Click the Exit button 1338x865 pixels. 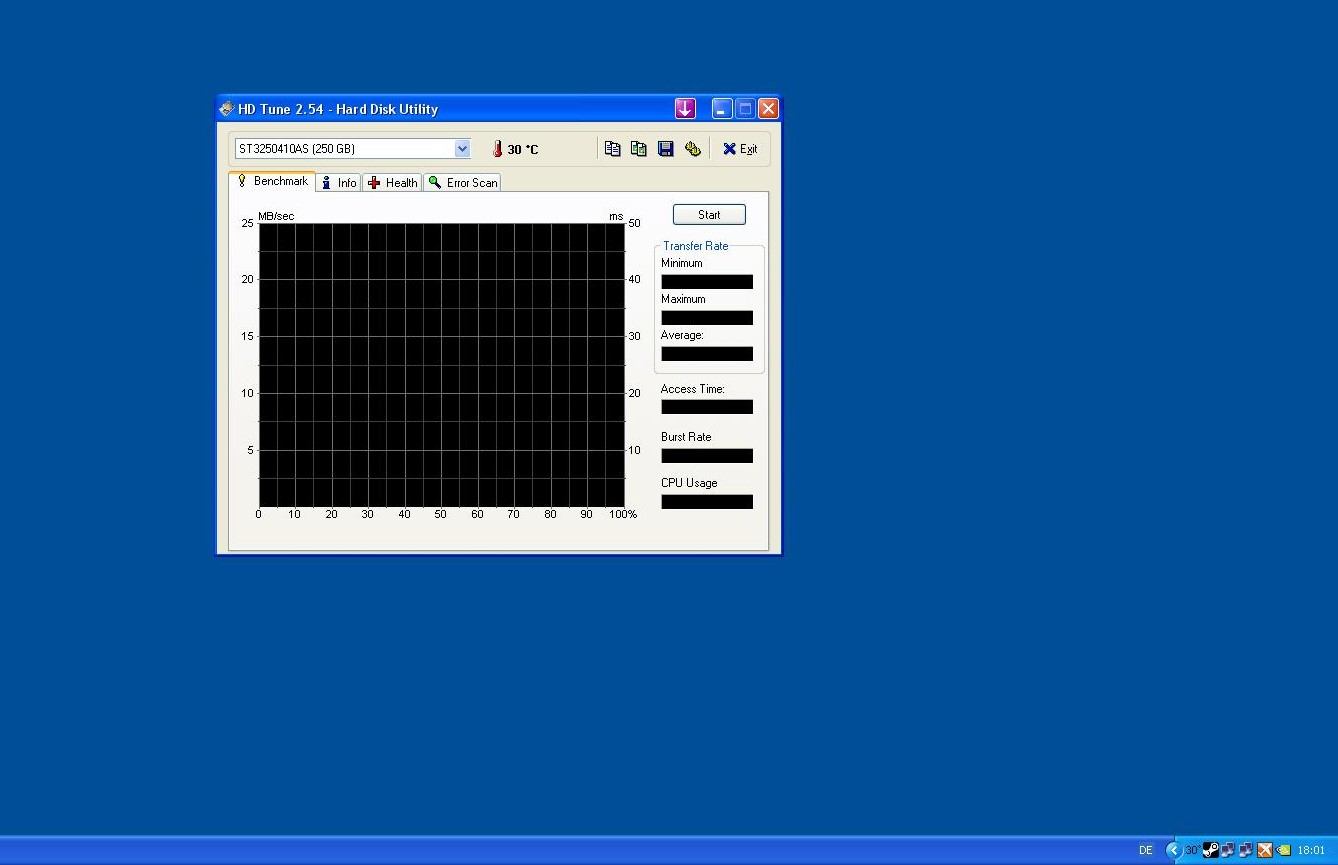[740, 149]
